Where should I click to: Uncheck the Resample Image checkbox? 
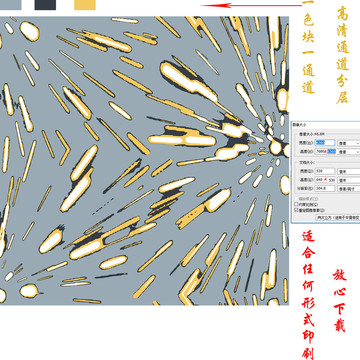(296, 210)
